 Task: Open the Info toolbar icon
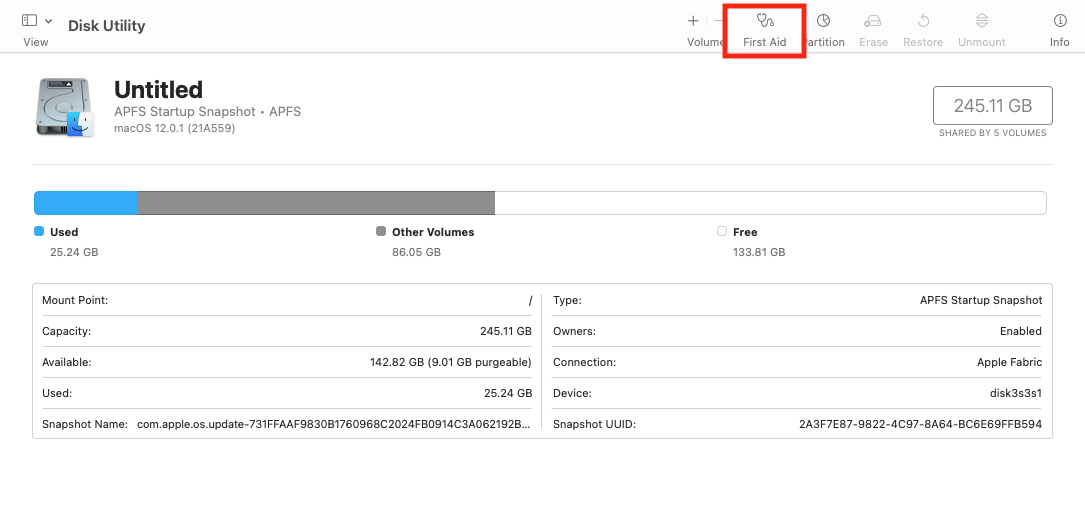tap(1059, 21)
